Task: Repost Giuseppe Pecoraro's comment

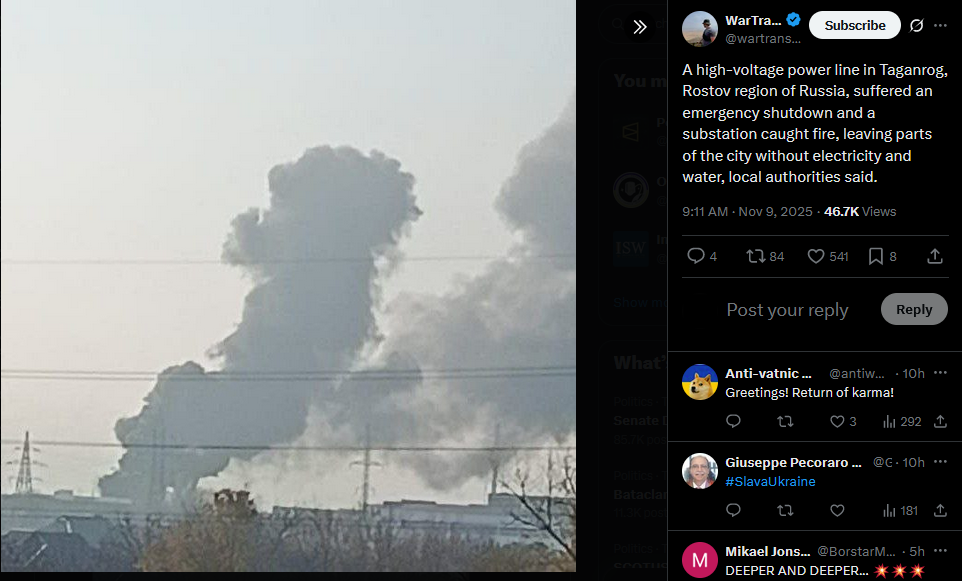Action: click(785, 510)
